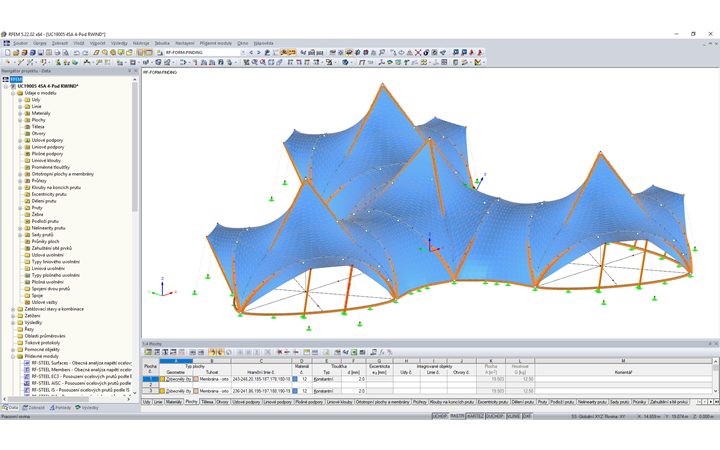720x450 pixels.
Task: Click peach stiffness swatch in row 1
Action: 196,379
